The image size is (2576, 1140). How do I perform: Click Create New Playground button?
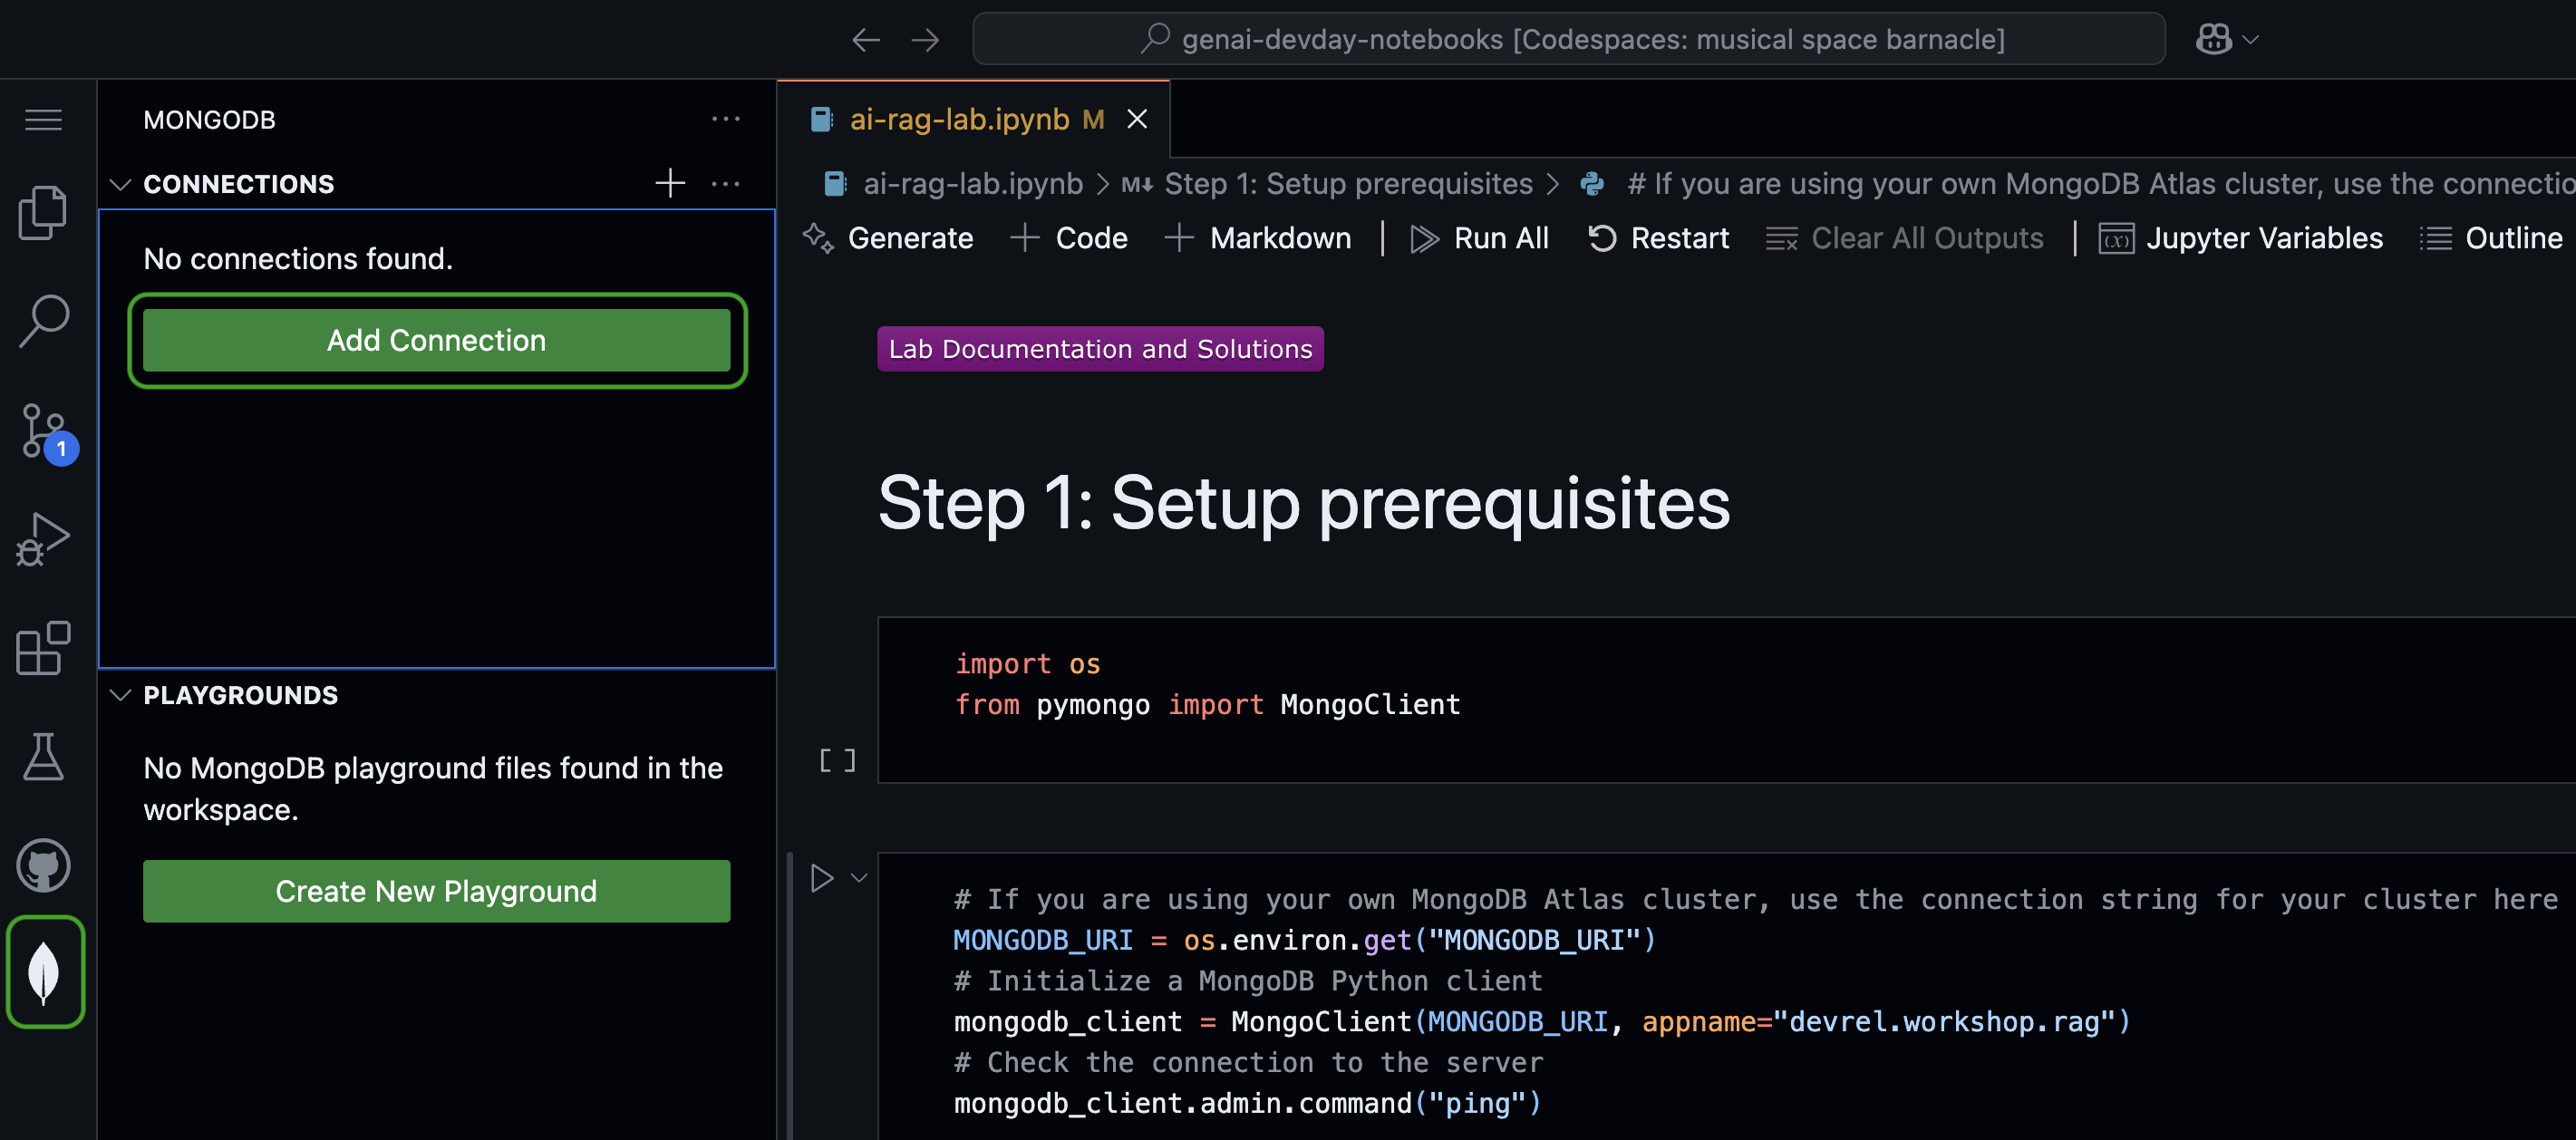(436, 891)
